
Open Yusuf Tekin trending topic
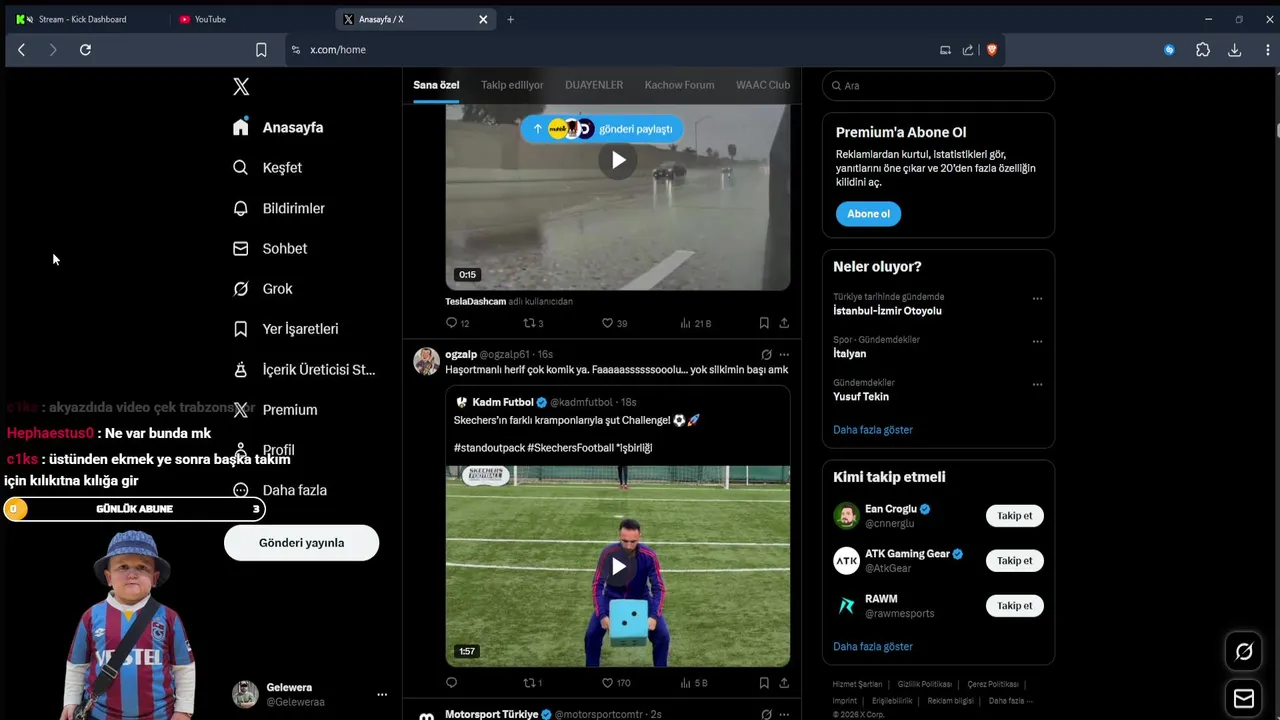pyautogui.click(x=861, y=397)
